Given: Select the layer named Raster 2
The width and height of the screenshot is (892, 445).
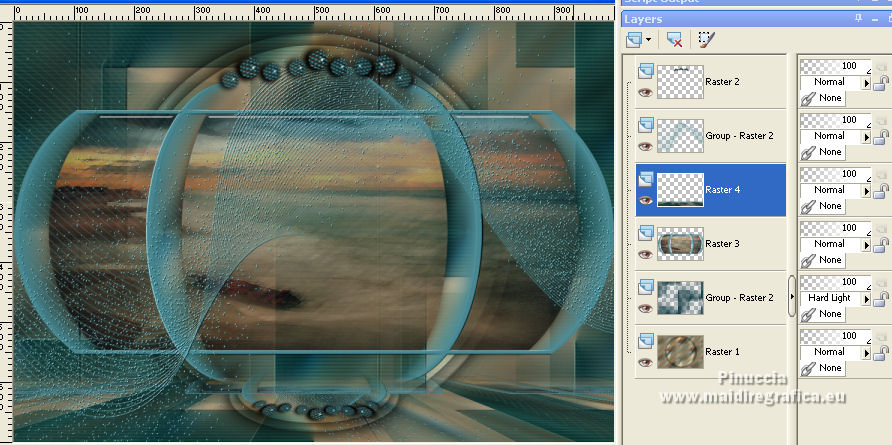Looking at the screenshot, I should pyautogui.click(x=722, y=81).
